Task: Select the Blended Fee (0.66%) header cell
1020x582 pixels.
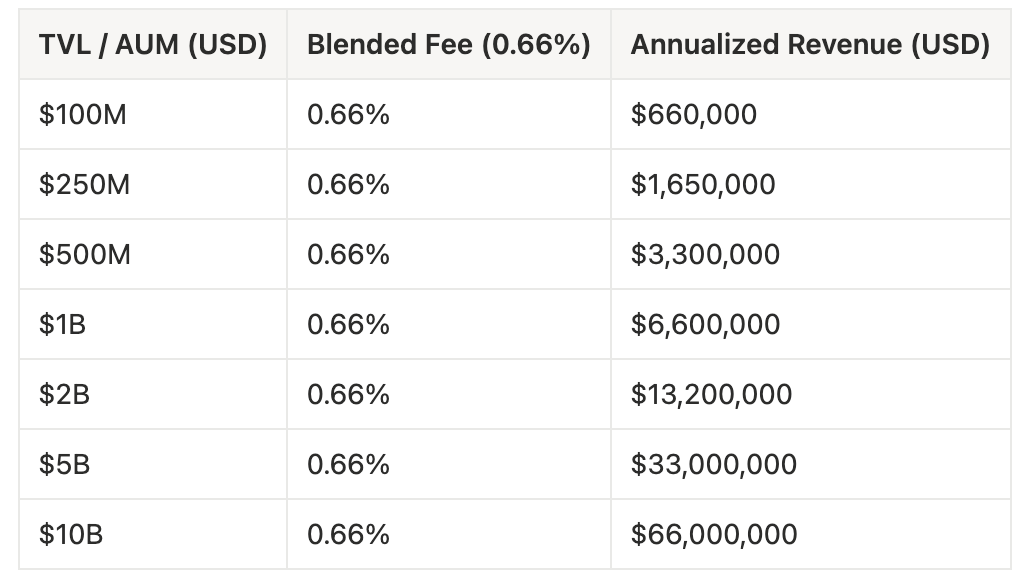Action: click(449, 45)
